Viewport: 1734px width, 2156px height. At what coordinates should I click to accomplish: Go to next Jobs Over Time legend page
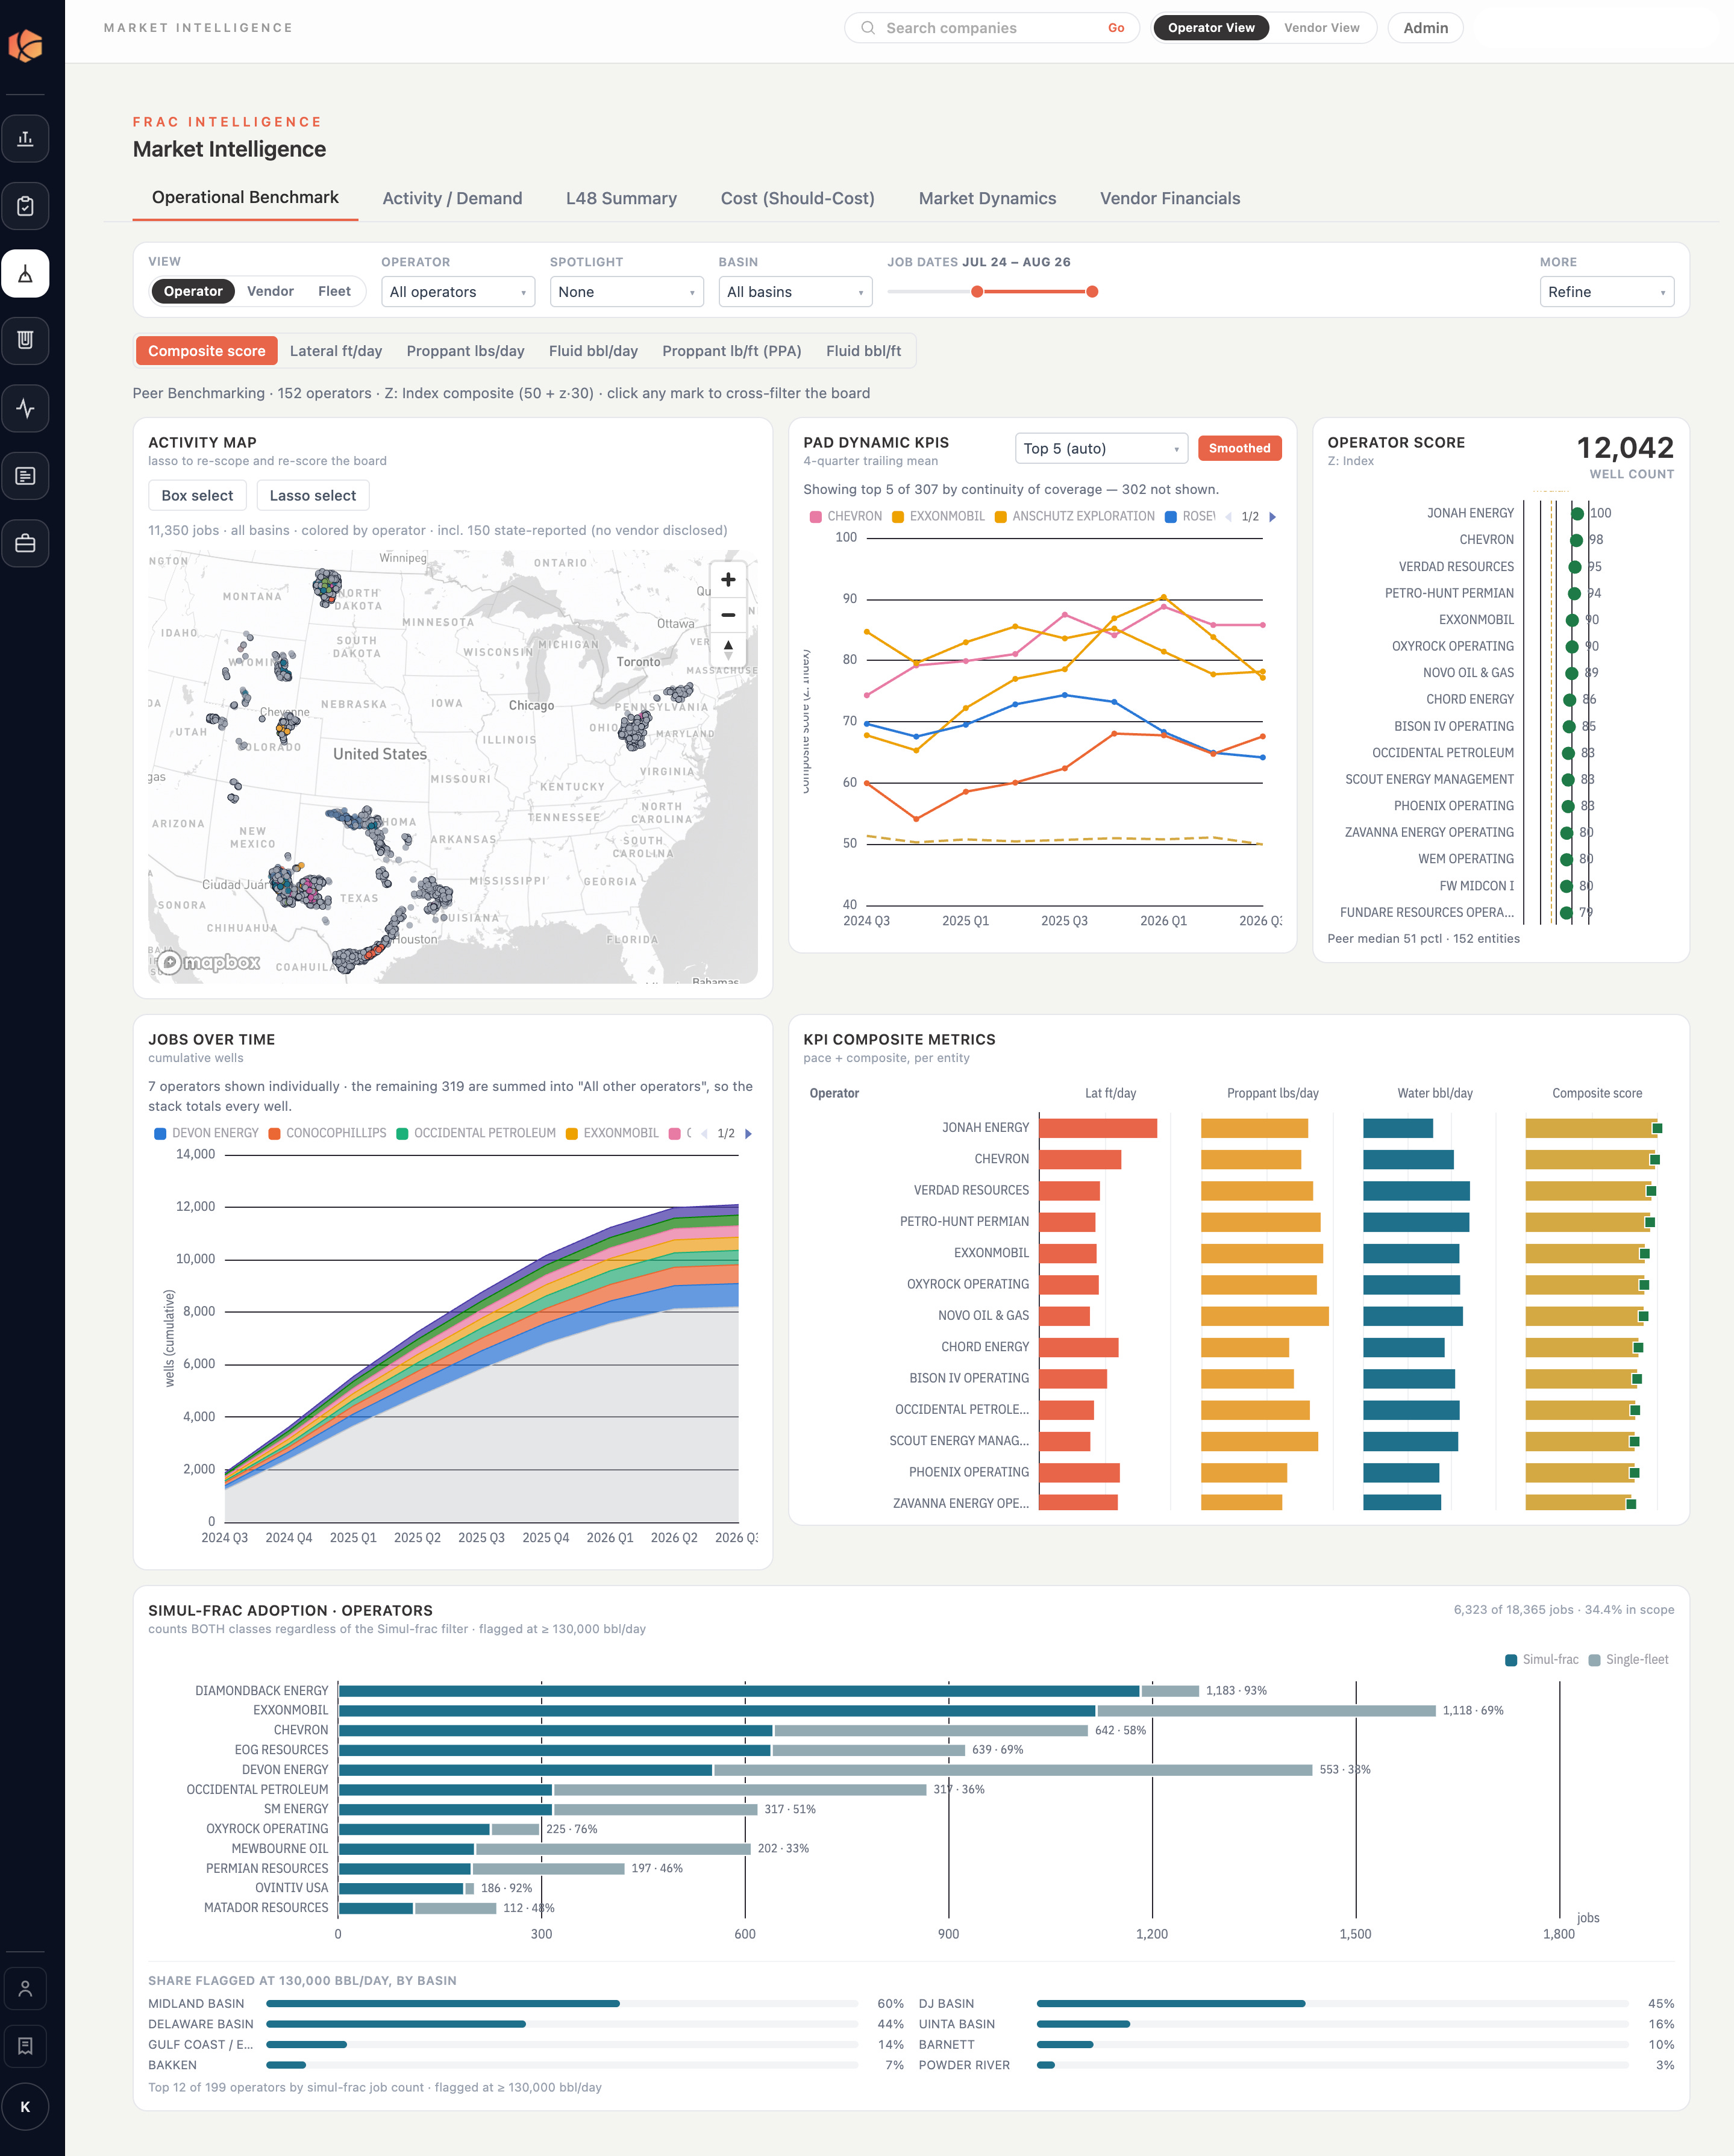(748, 1133)
